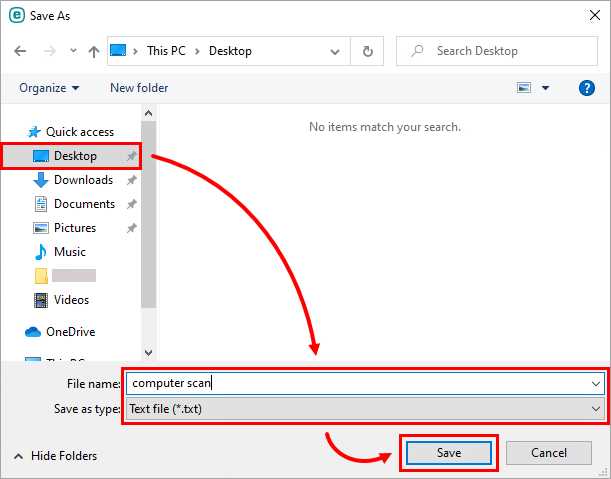Open the Music folder in sidebar
Screen dimensions: 611x479
tap(69, 252)
